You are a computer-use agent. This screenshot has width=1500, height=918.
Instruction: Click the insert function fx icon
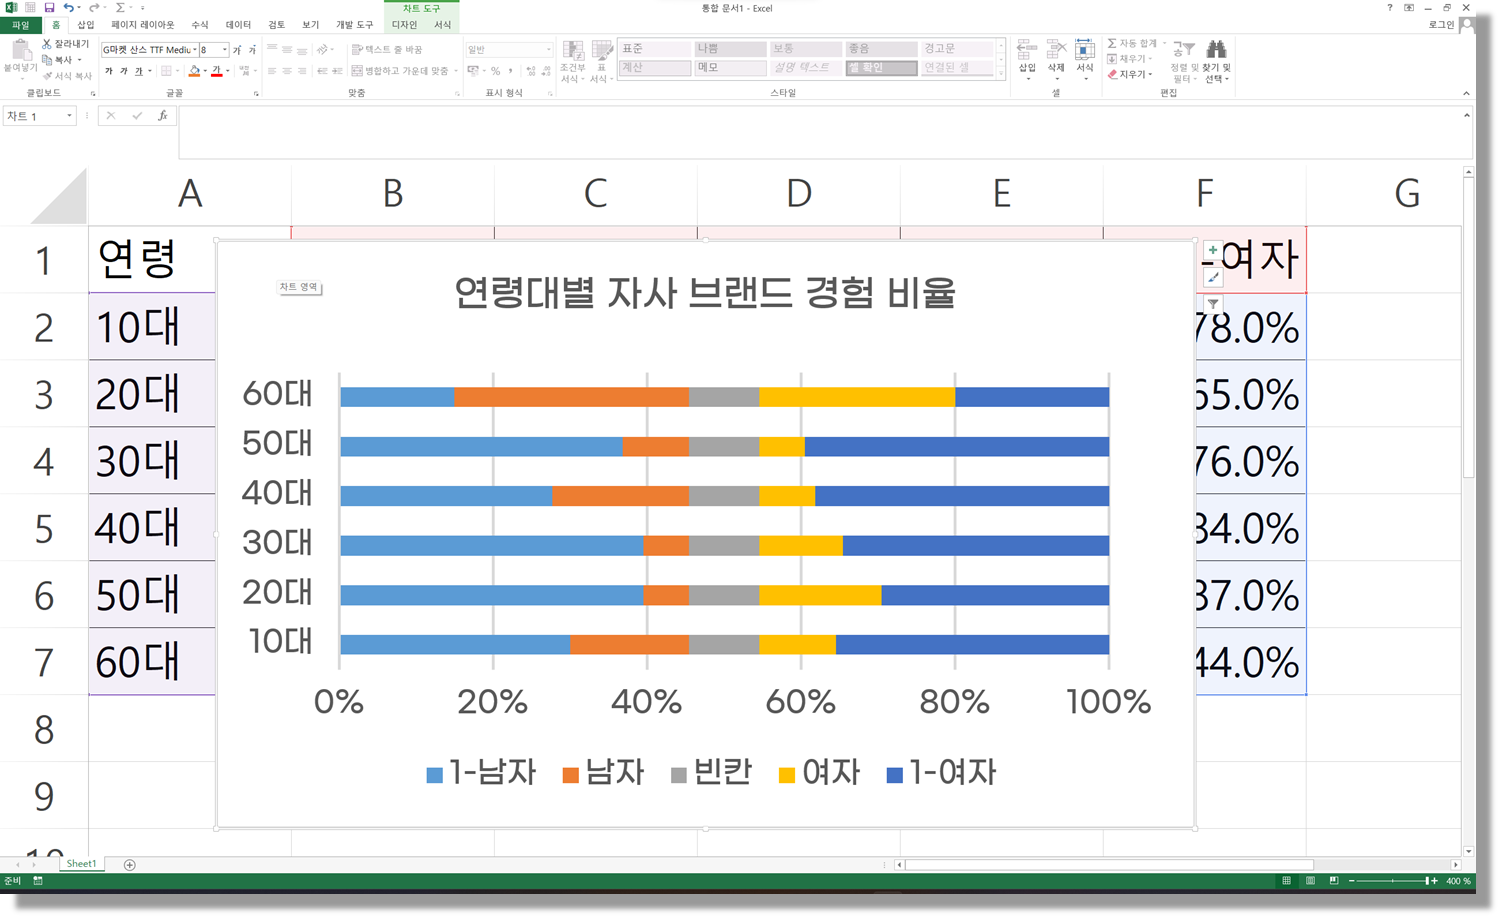tap(162, 116)
